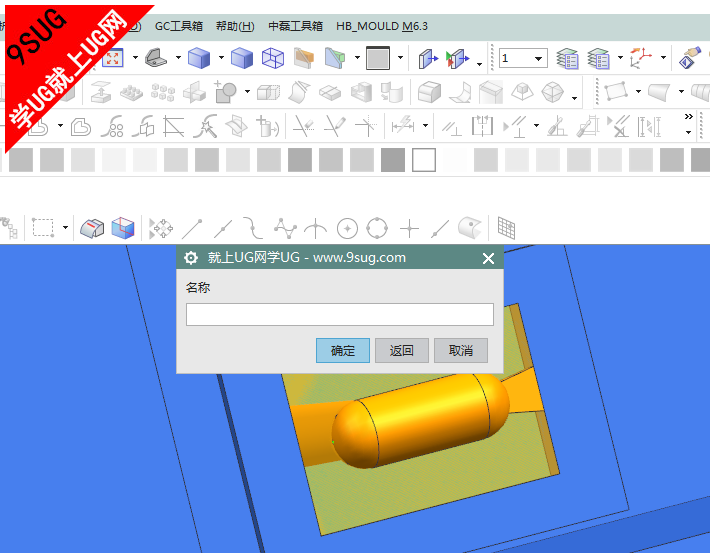Switch to Static Wireframe cube view

coord(273,58)
